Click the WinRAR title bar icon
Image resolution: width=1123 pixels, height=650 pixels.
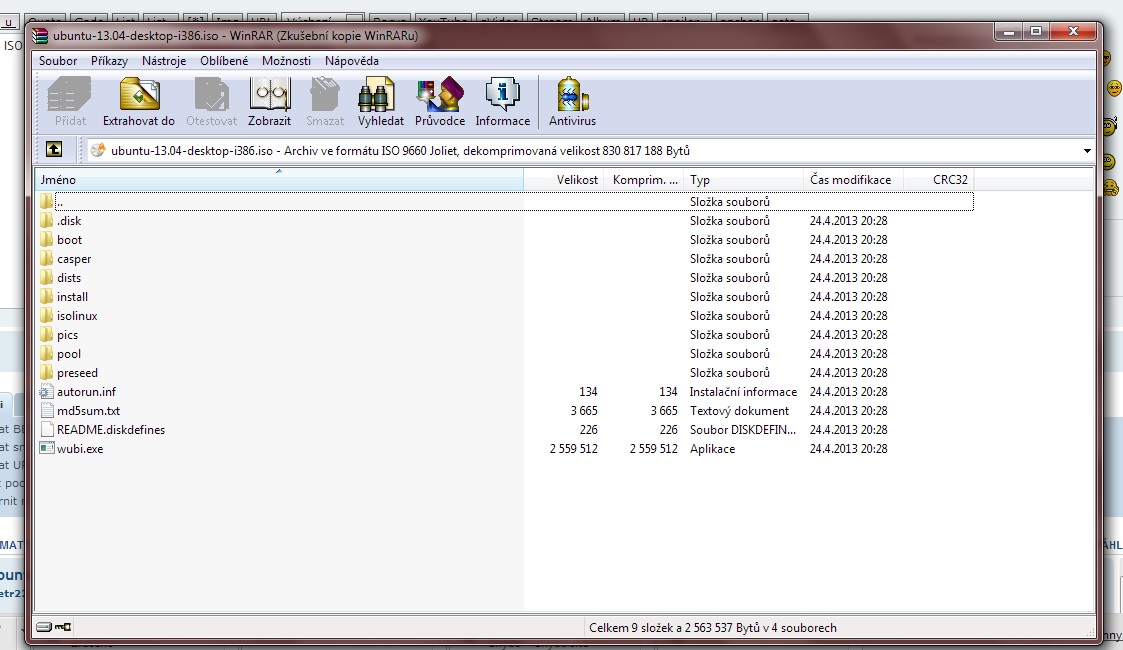click(41, 36)
